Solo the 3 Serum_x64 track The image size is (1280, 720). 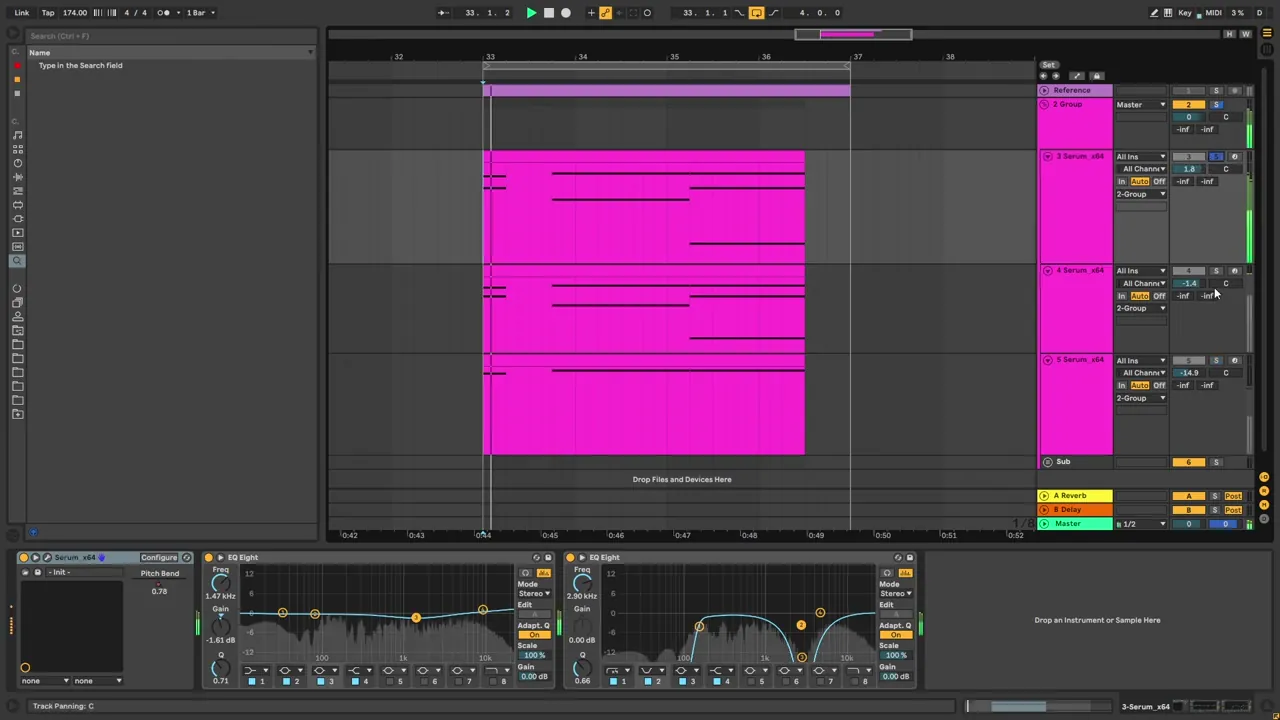pyautogui.click(x=1217, y=157)
